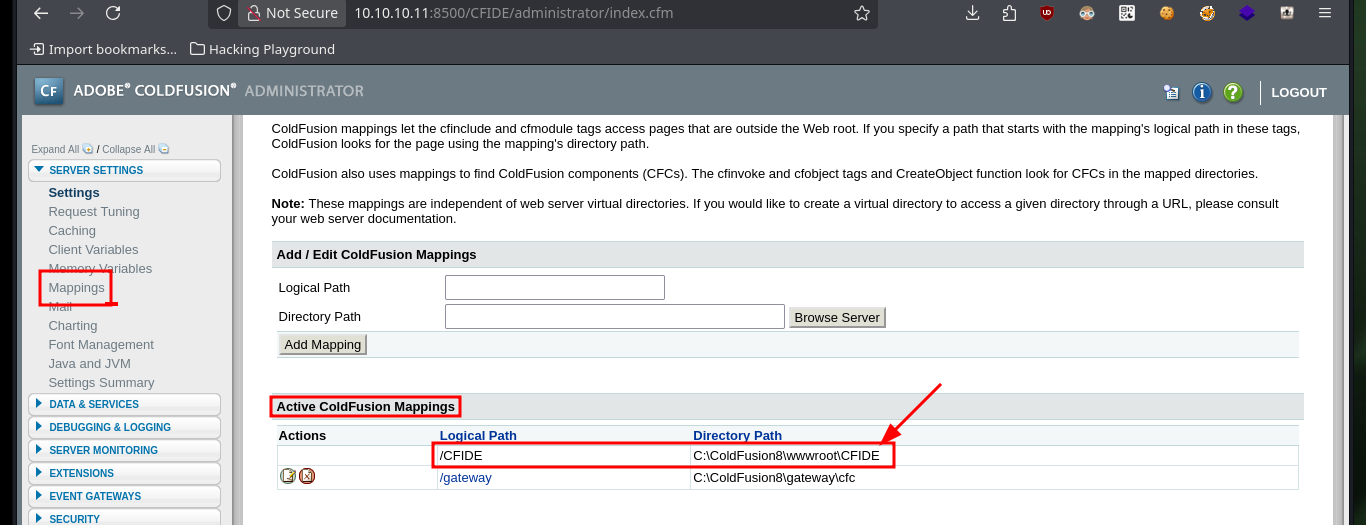
Task: Expand the Extensions section
Action: [125, 473]
